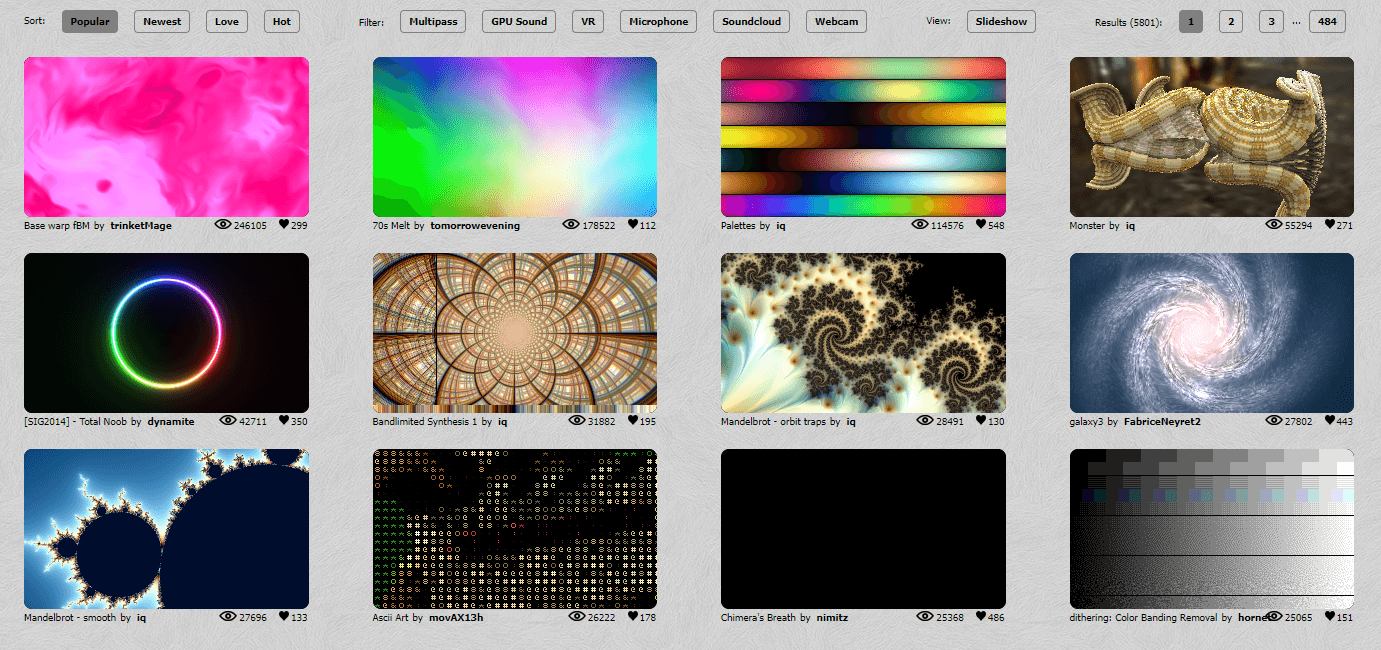Click the heart icon under Monster shader

1330,225
